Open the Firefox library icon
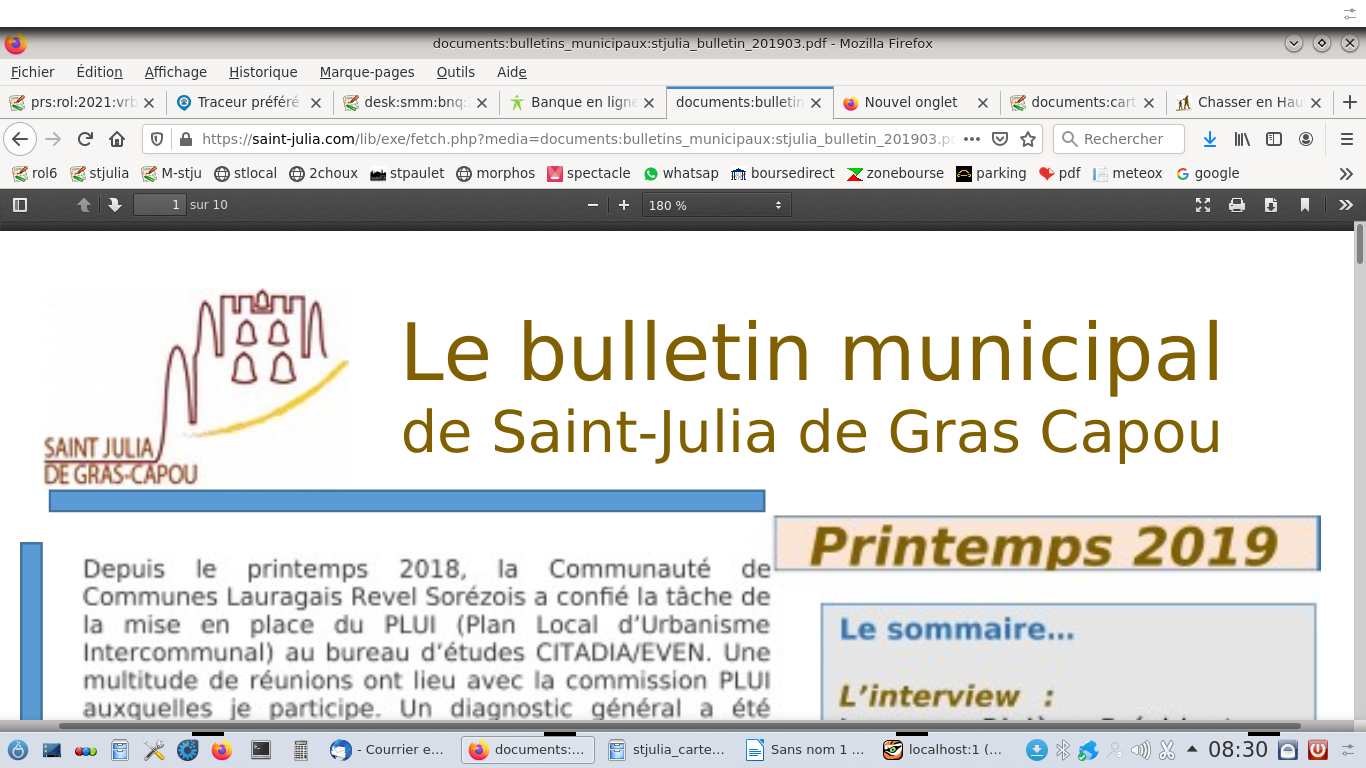This screenshot has width=1366, height=768. click(1241, 139)
